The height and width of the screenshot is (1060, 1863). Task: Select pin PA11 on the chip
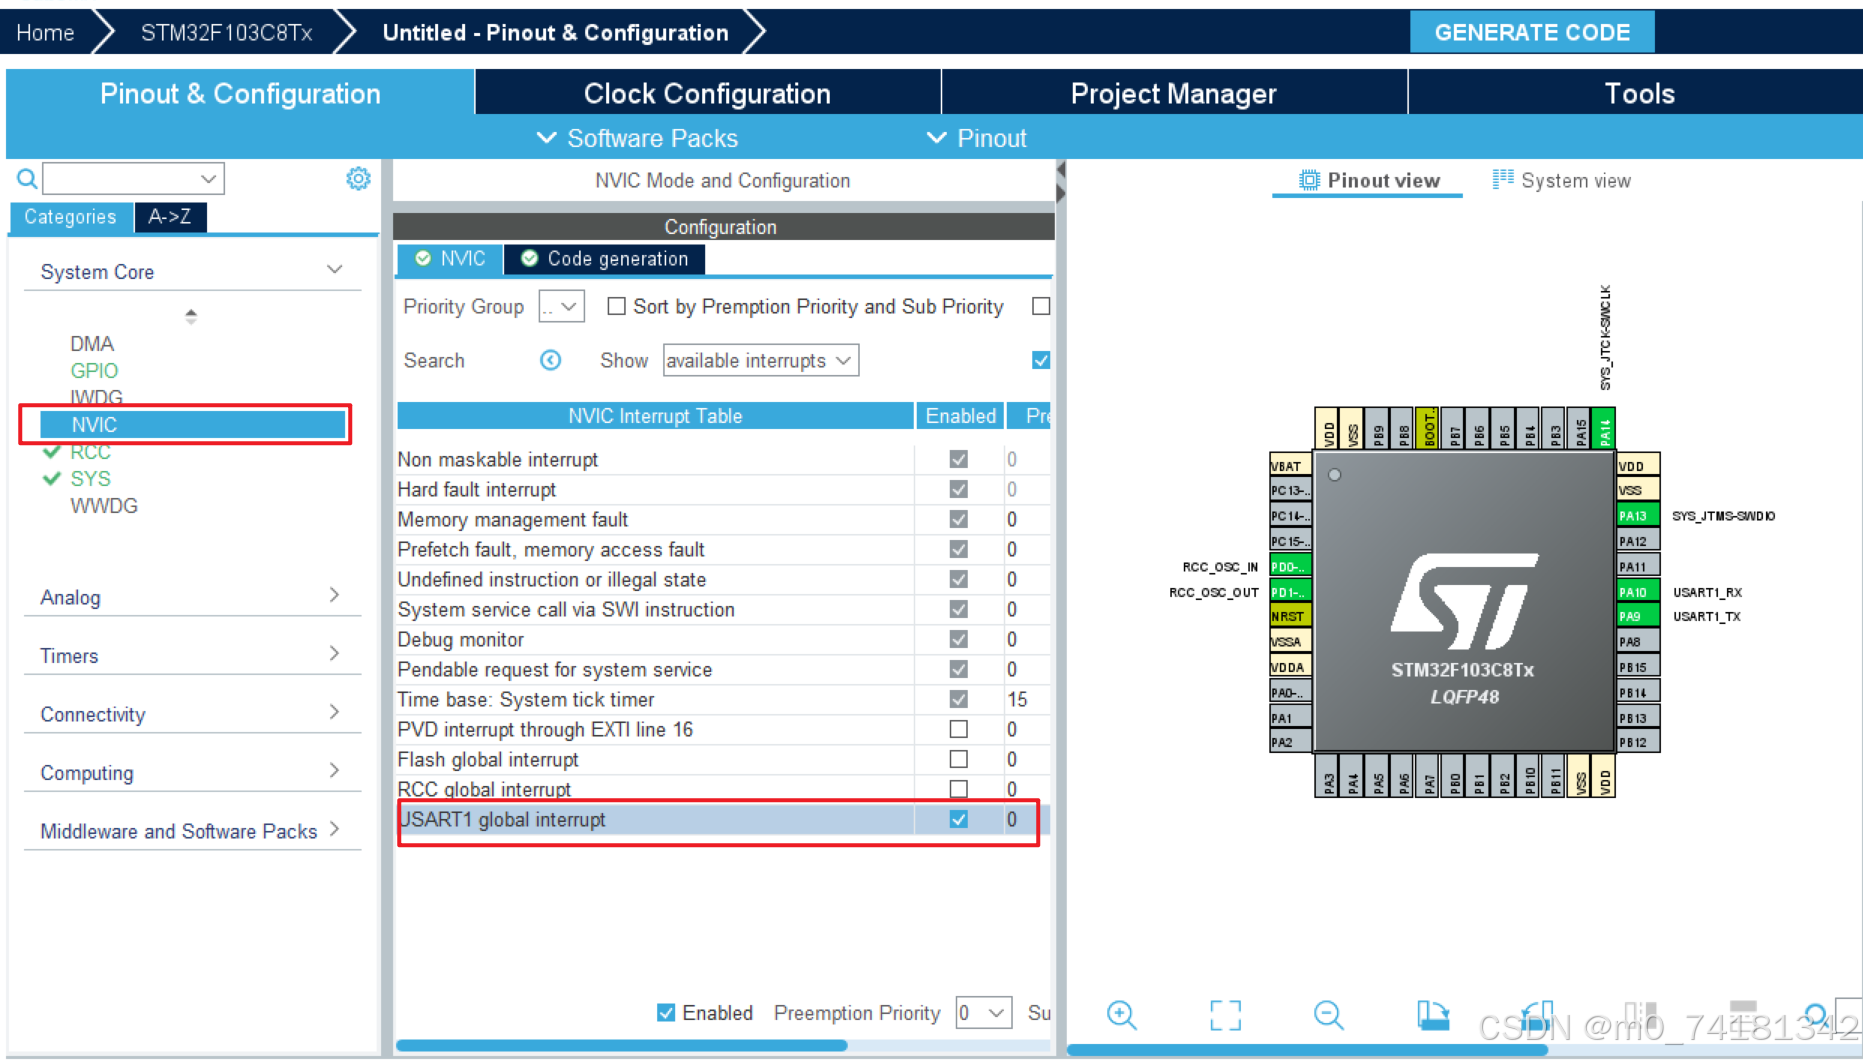point(1638,566)
